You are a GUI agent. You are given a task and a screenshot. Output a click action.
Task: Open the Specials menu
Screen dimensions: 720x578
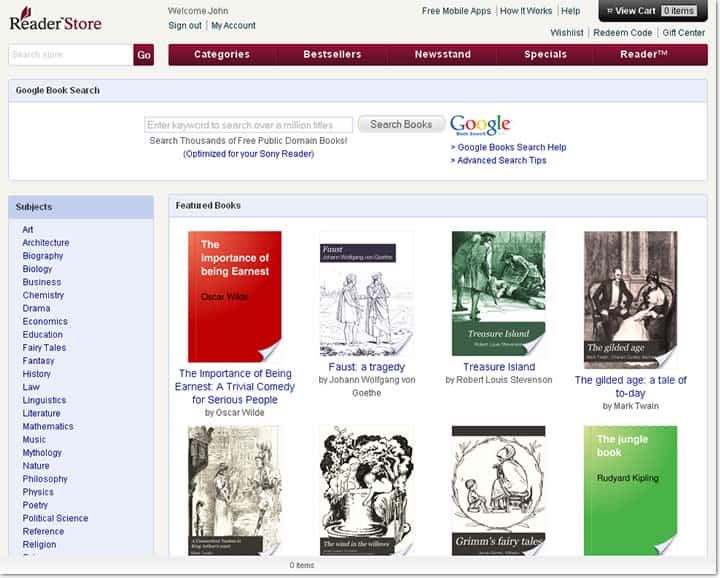[546, 55]
